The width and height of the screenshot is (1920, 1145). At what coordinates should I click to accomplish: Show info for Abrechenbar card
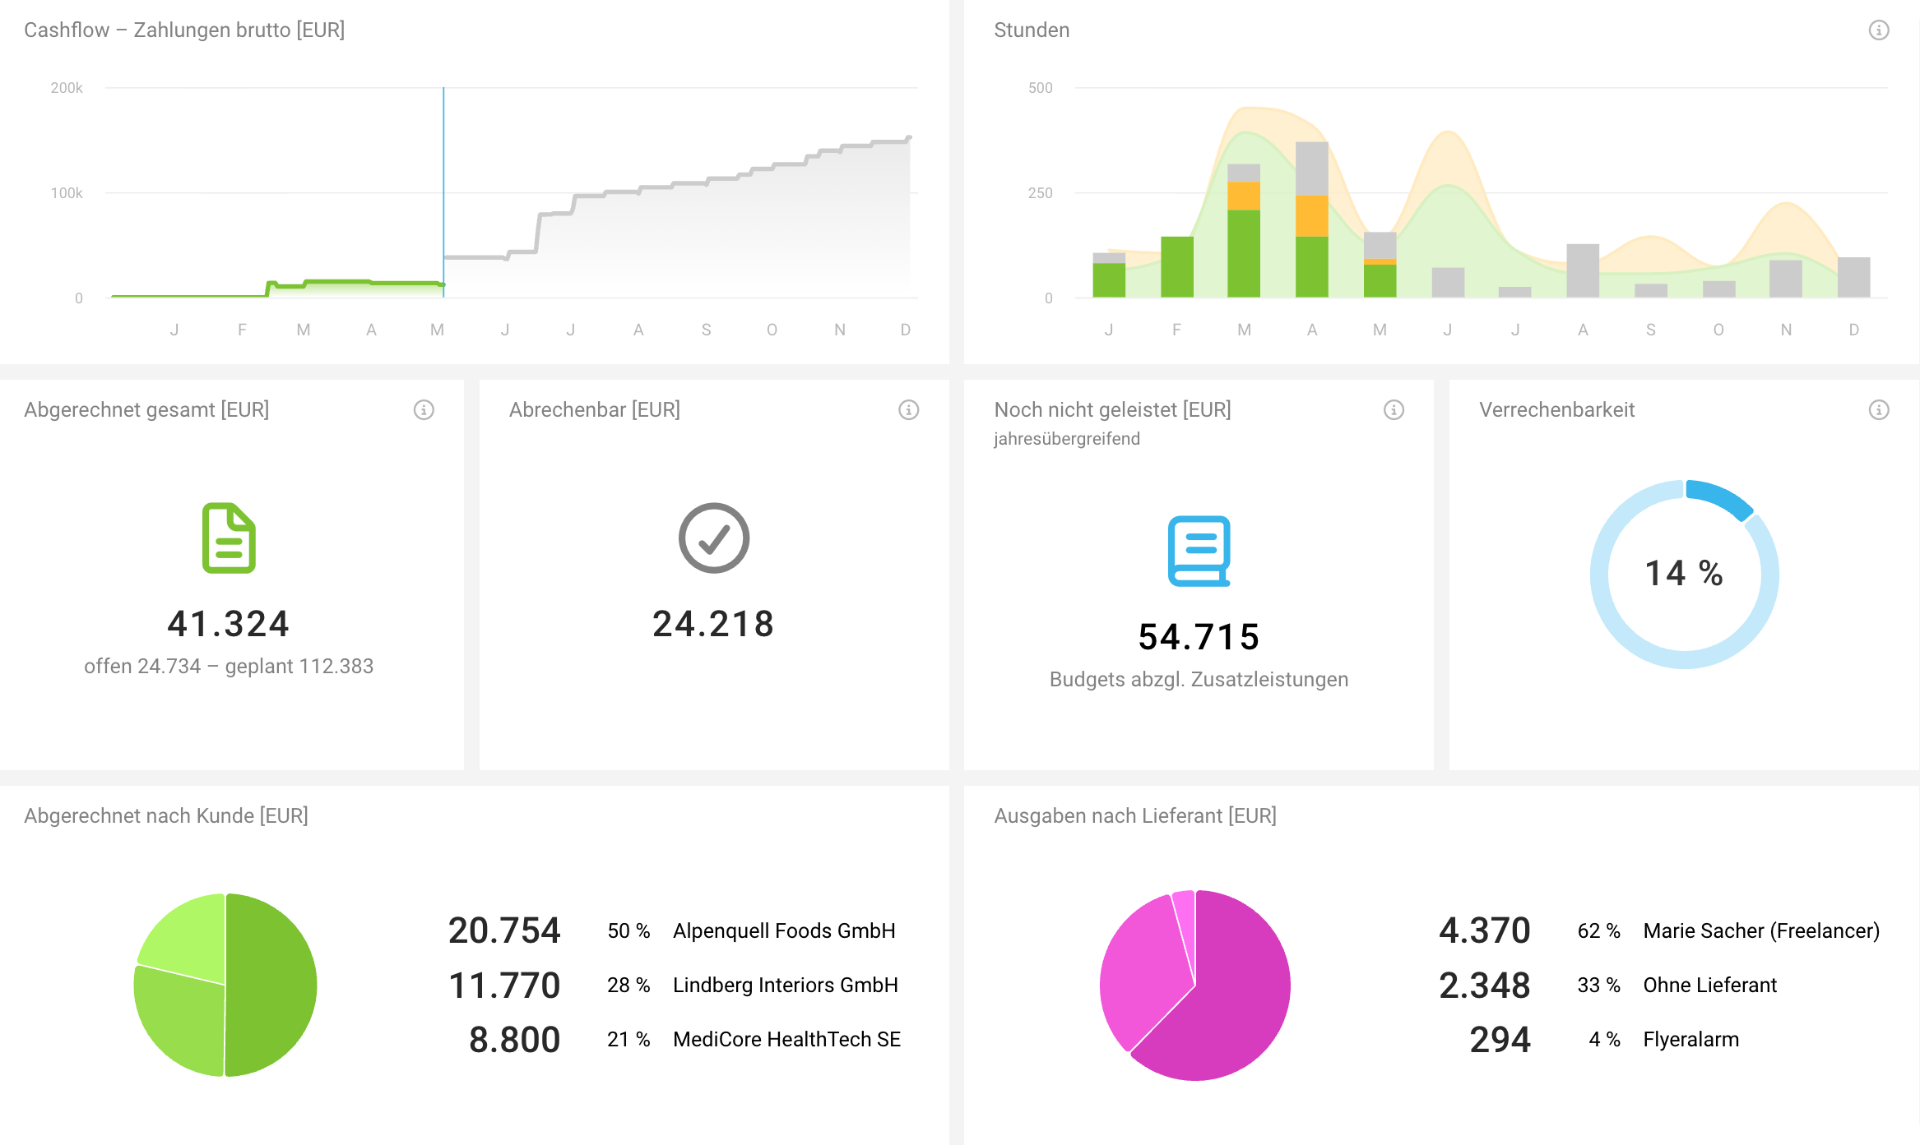click(x=909, y=410)
